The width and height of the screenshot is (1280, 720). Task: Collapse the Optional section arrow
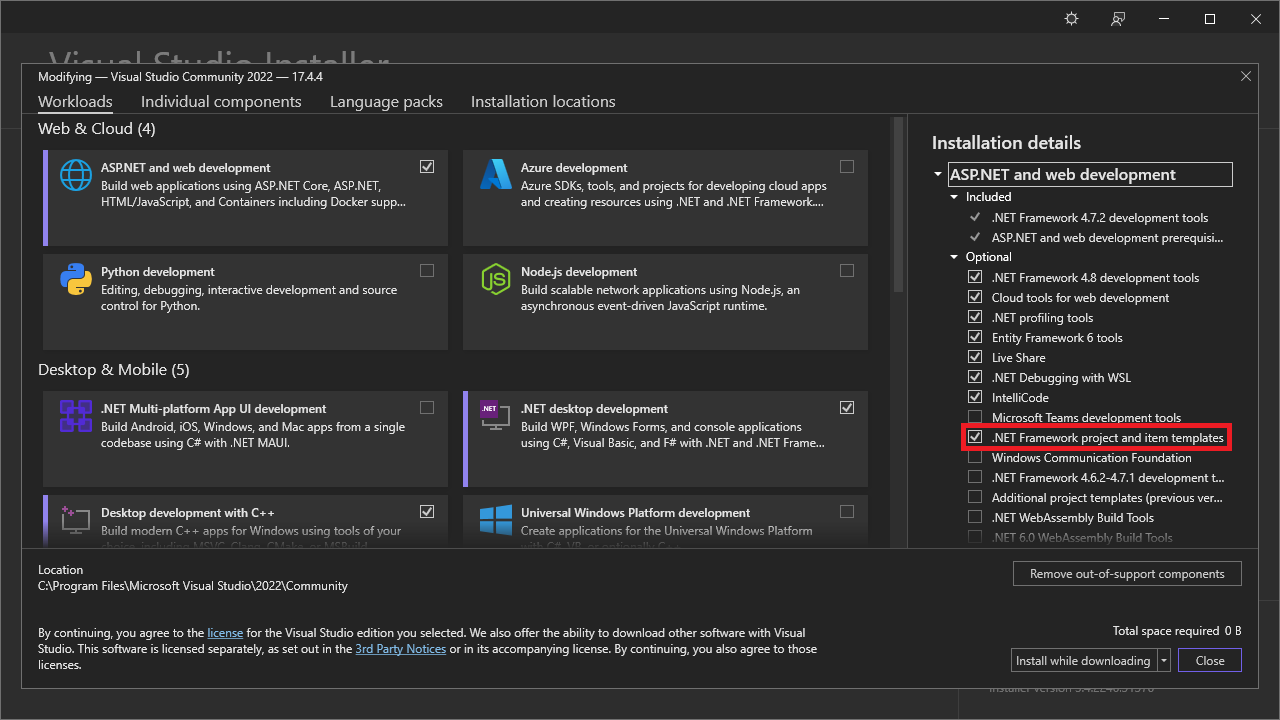coord(955,257)
